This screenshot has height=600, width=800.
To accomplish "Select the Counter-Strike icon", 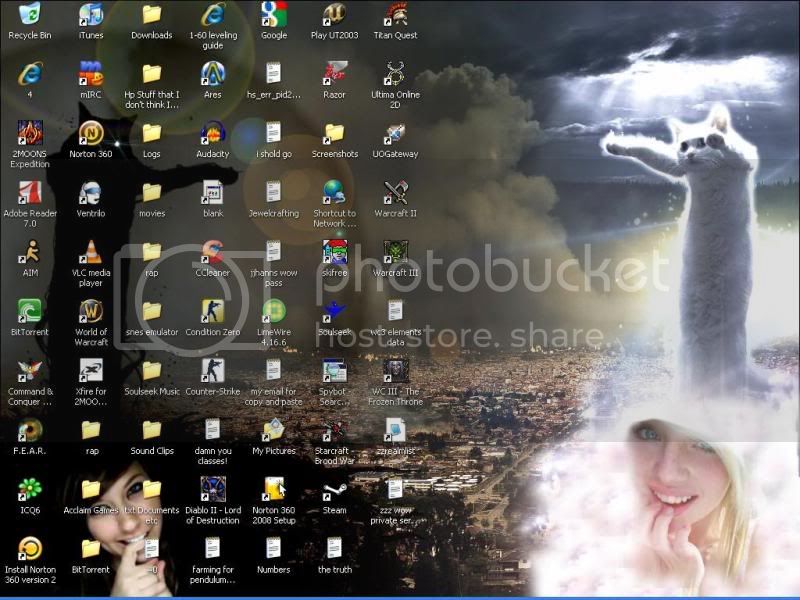I will pyautogui.click(x=212, y=370).
